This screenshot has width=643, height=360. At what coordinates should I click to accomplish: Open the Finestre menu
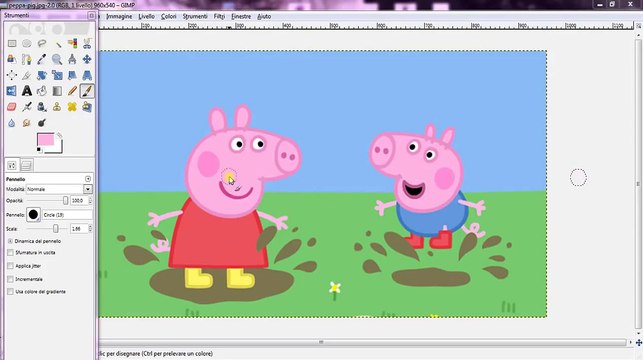241,16
